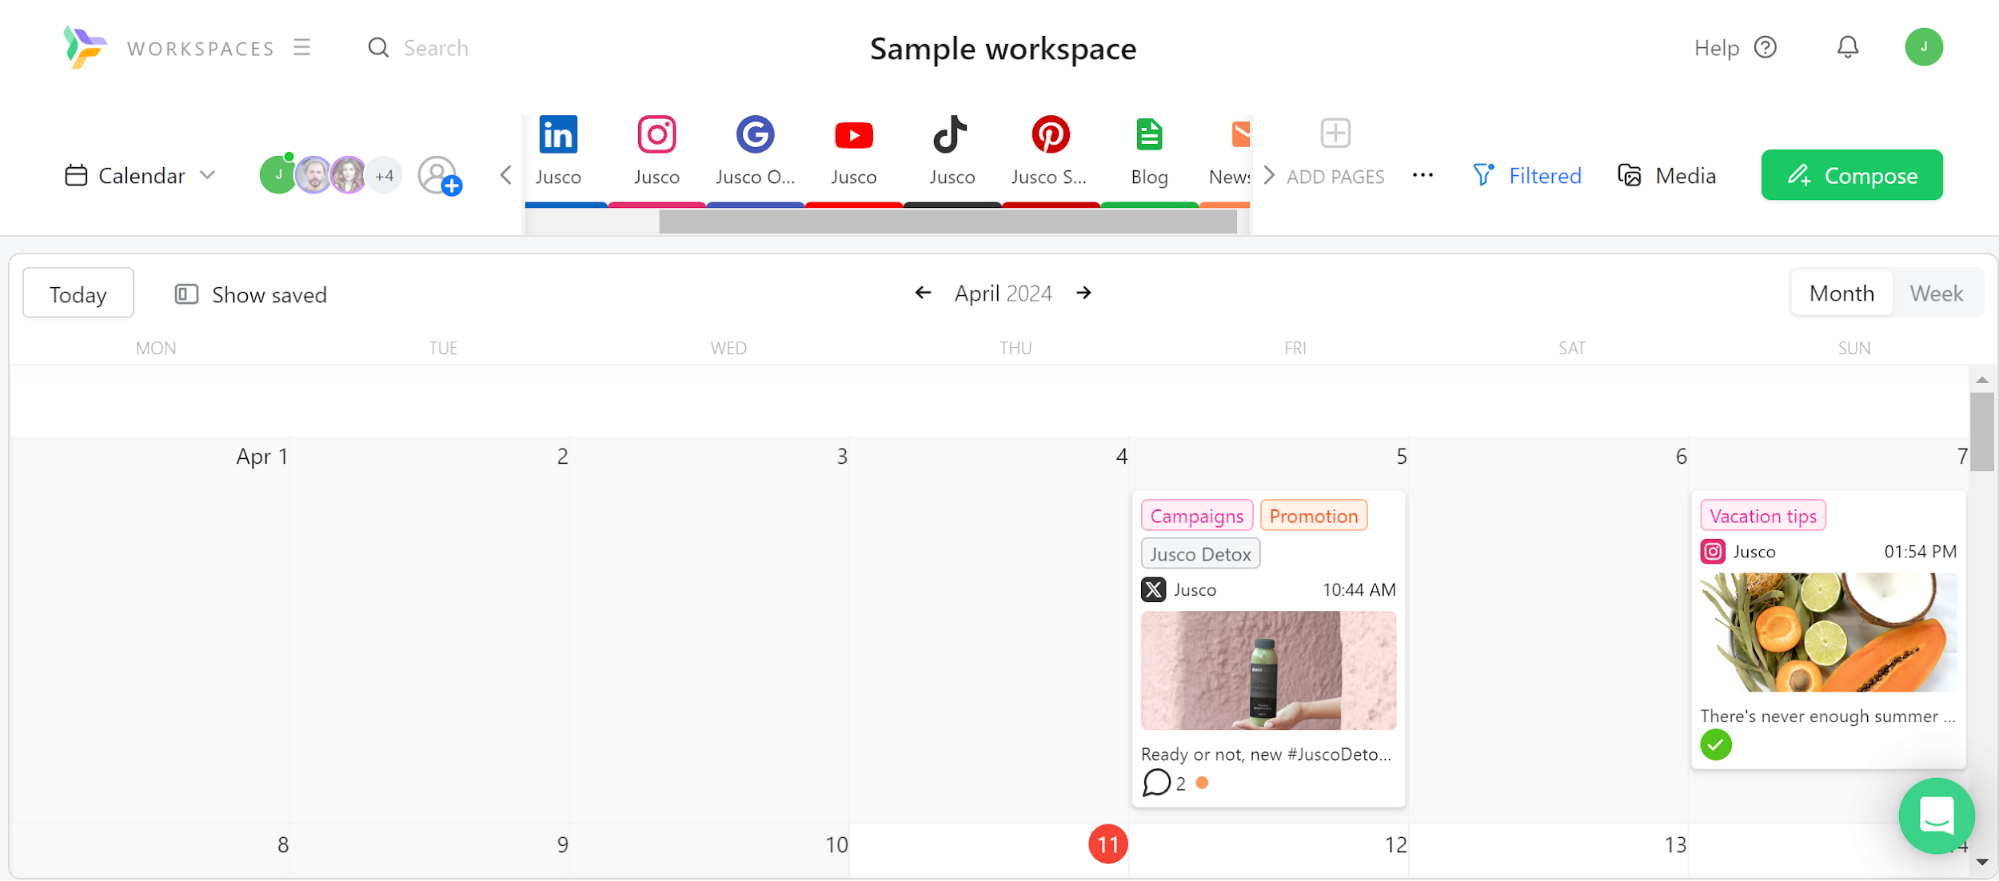
Task: Open the Blog page tab
Action: pos(1149,152)
